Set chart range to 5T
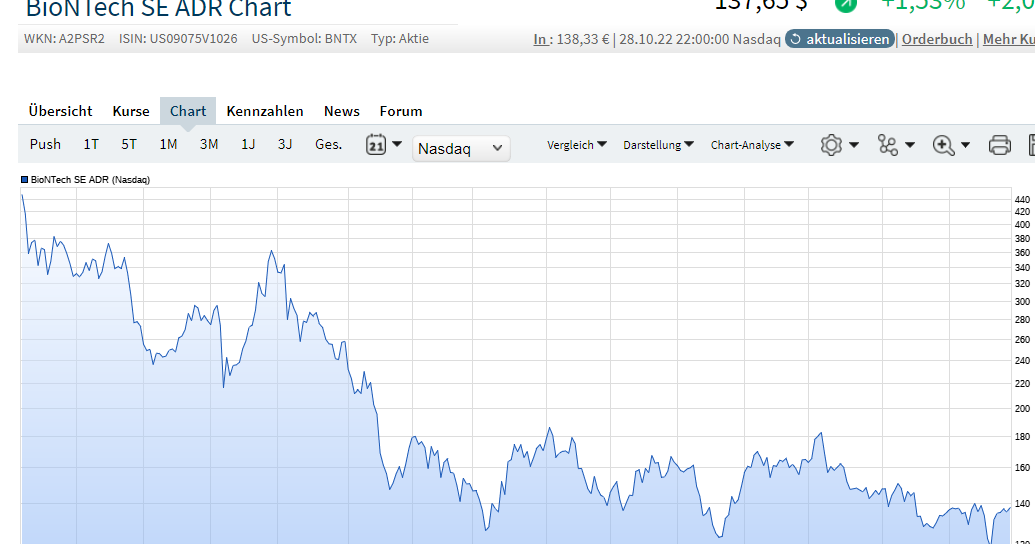Screen dimensions: 1035x544 (x=129, y=144)
